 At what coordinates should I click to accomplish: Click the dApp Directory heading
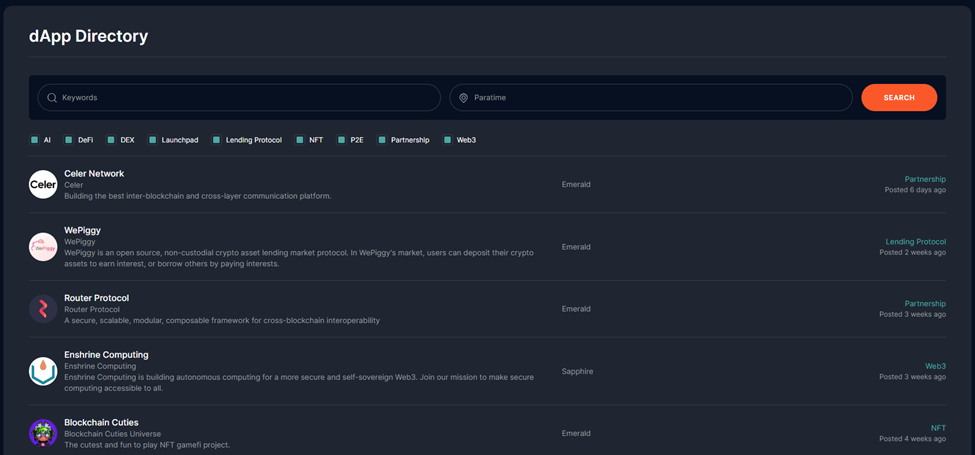click(88, 36)
